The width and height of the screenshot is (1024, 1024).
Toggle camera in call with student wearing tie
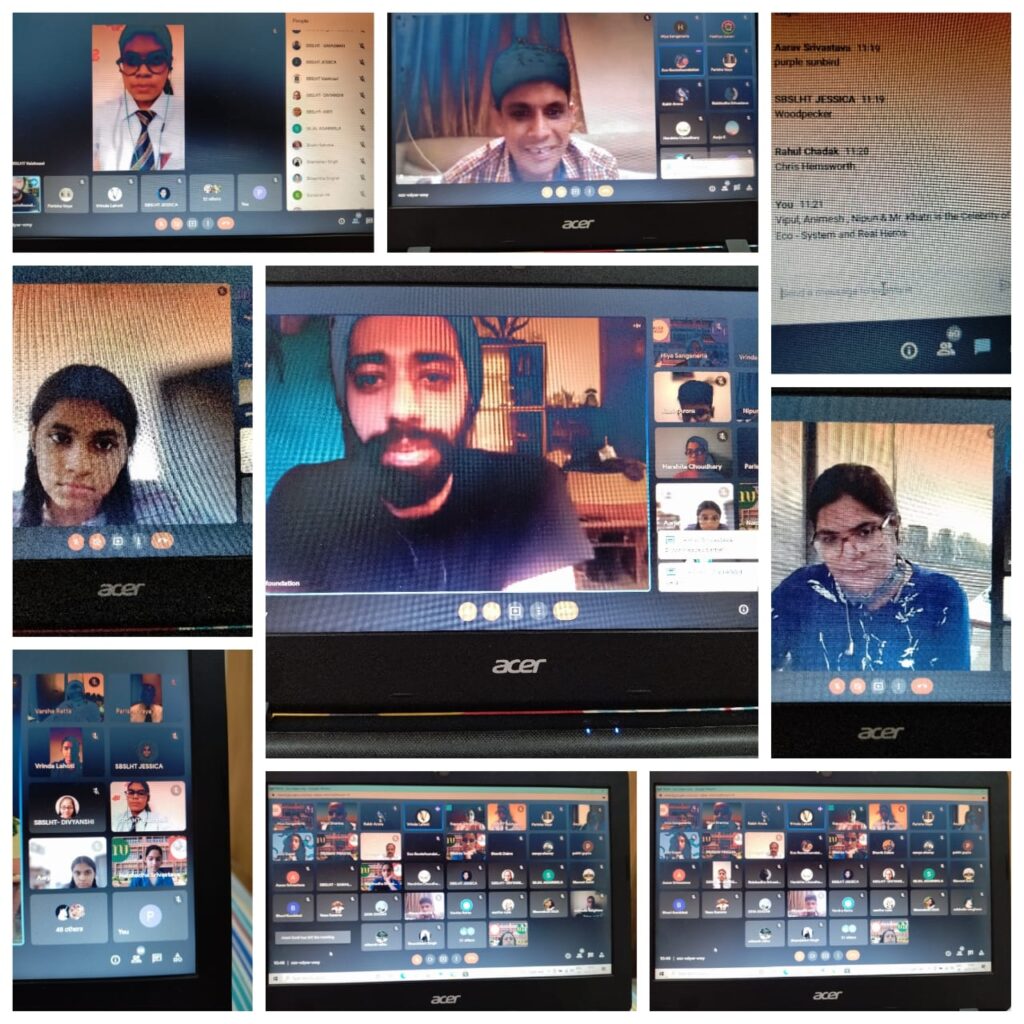click(x=176, y=223)
